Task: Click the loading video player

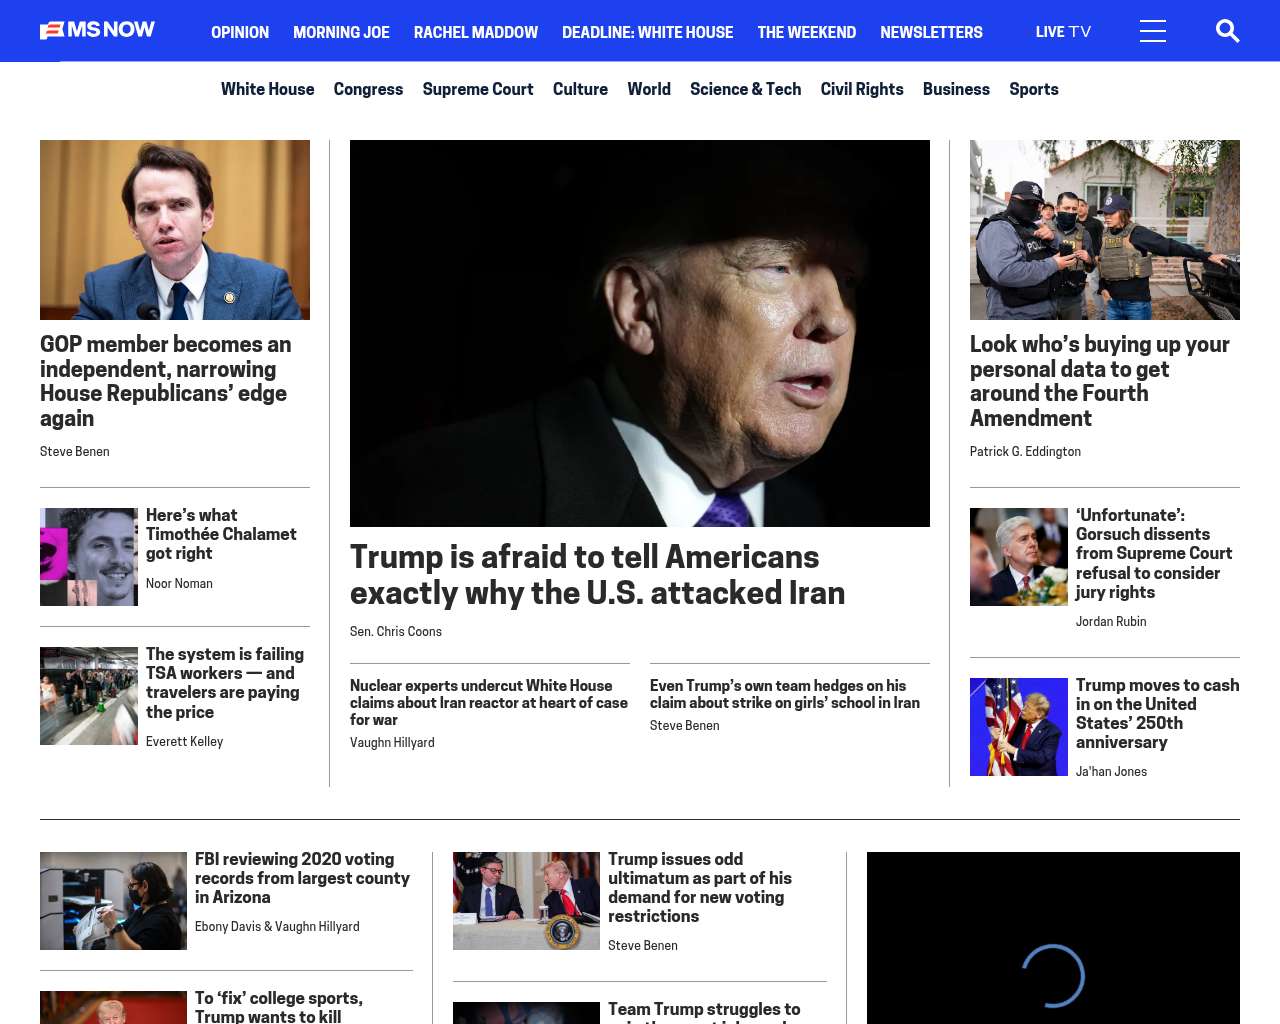Action: (x=1052, y=940)
